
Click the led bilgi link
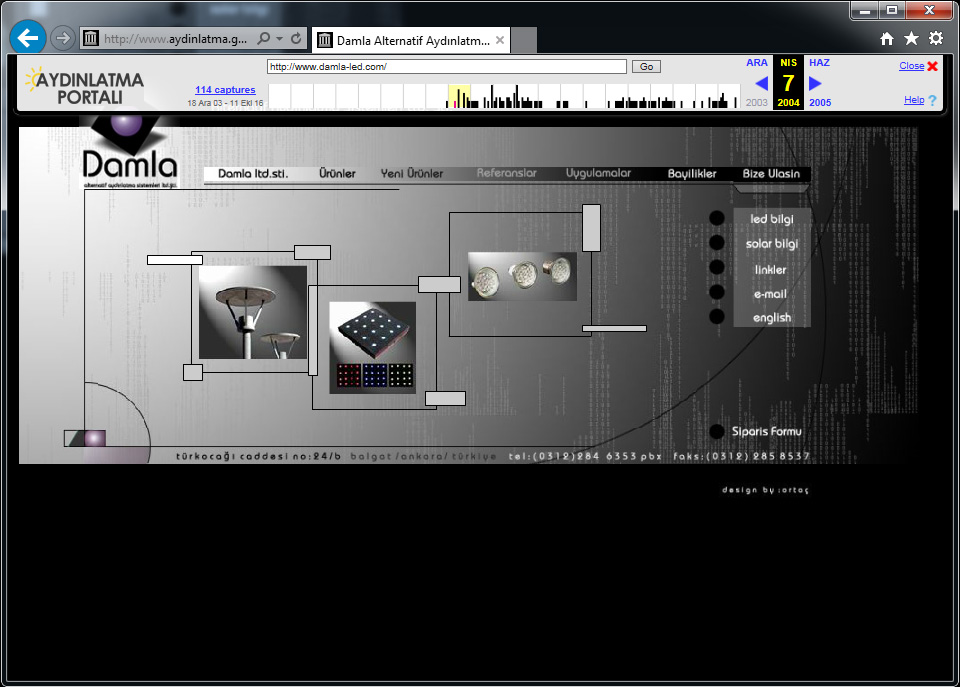pyautogui.click(x=771, y=219)
